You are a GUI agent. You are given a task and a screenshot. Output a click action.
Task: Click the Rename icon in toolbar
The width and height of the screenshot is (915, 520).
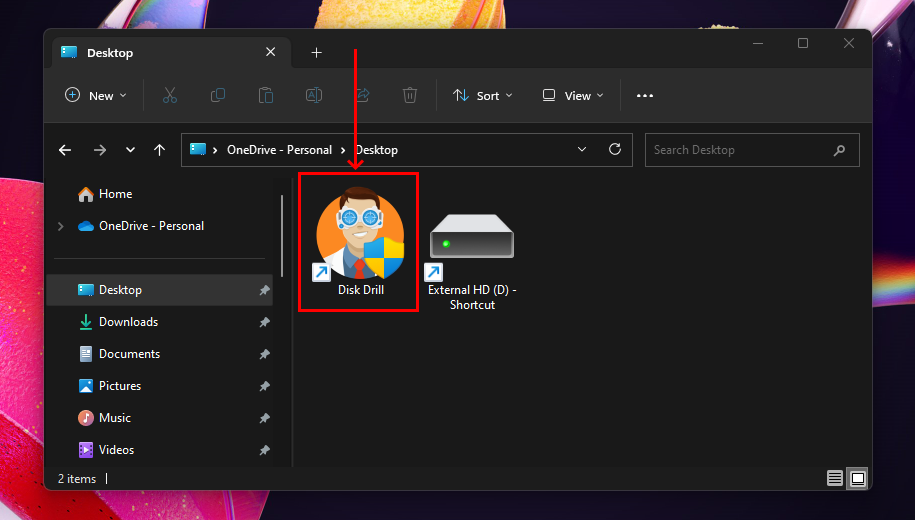pyautogui.click(x=314, y=95)
